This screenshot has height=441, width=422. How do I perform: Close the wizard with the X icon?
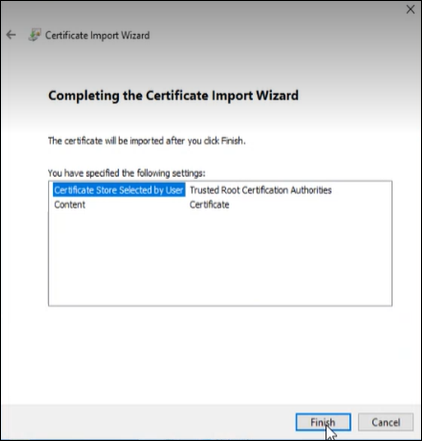tap(410, 9)
